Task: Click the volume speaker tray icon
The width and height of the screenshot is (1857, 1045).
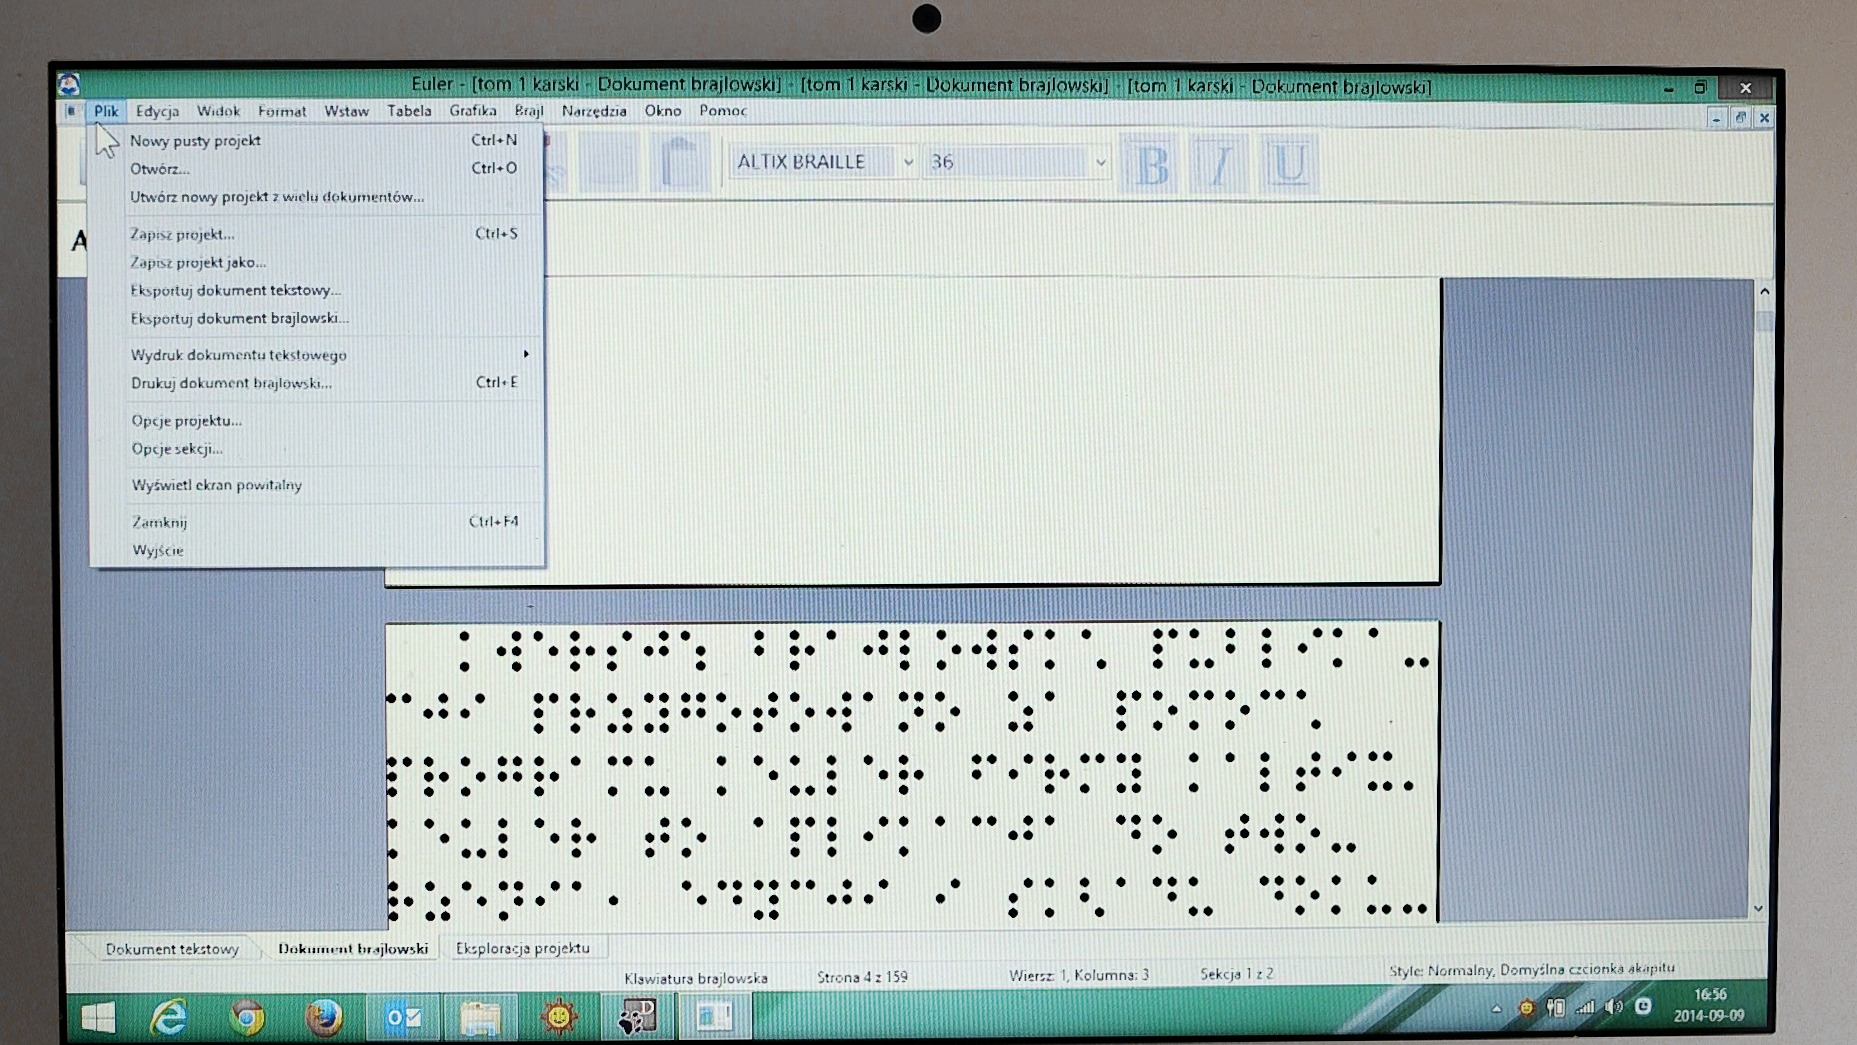Action: (1613, 1007)
